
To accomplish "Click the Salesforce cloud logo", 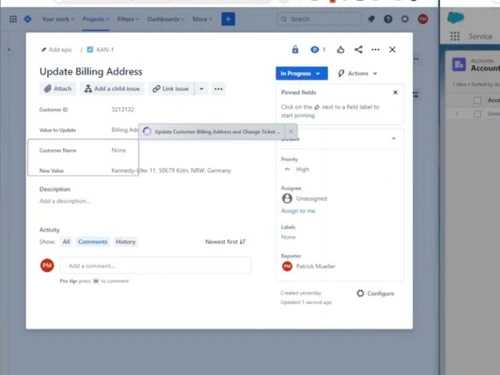I will click(455, 17).
